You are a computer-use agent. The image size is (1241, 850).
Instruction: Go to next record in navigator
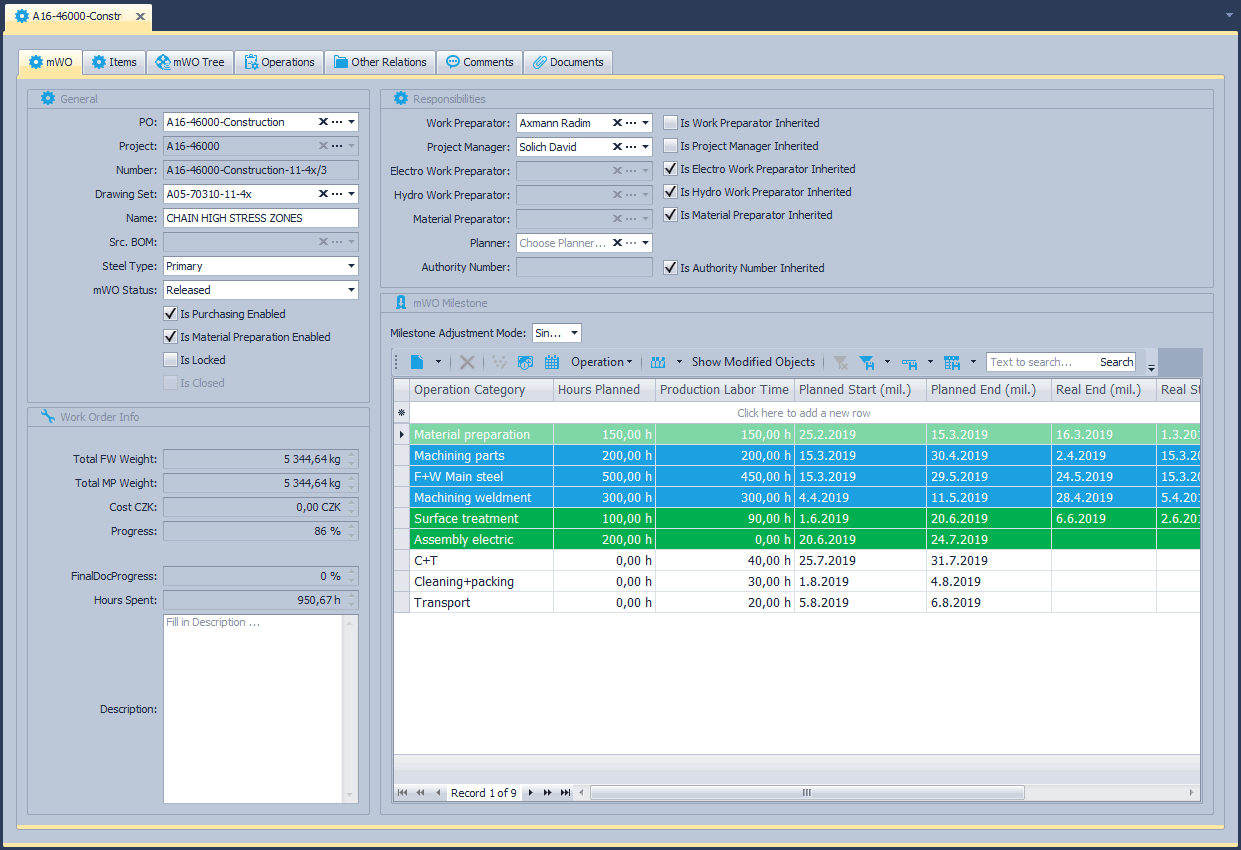(531, 793)
